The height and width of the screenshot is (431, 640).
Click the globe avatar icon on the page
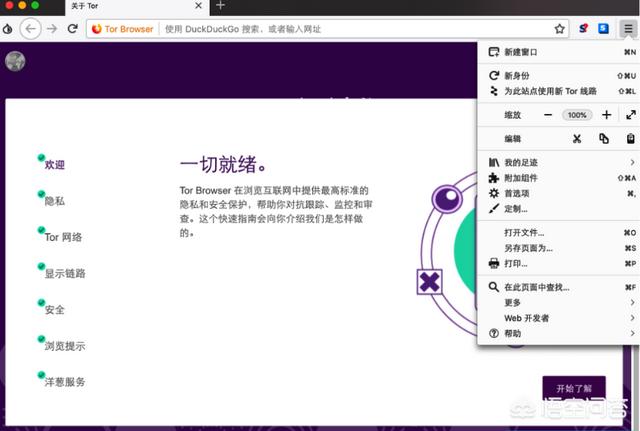coord(15,61)
